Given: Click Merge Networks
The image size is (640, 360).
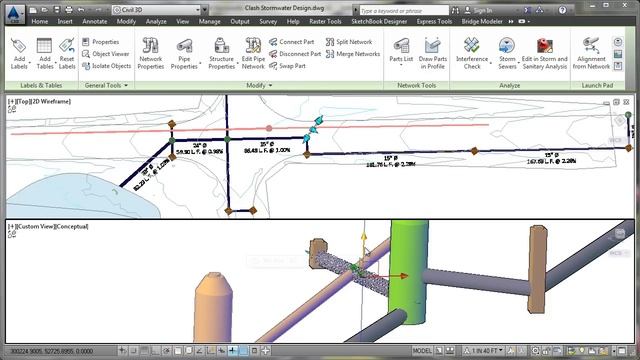Looking at the screenshot, I should (353, 54).
